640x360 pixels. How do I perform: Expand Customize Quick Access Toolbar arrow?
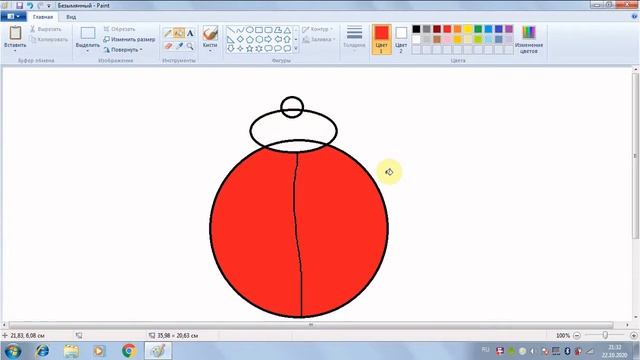49,6
